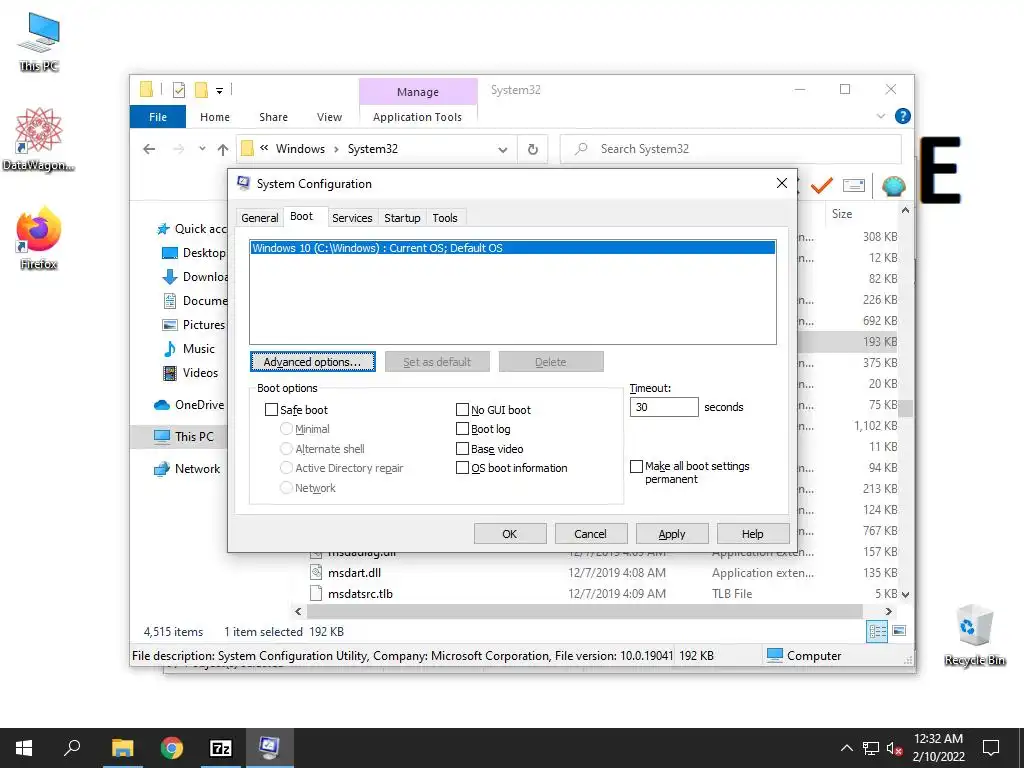Enable Safe boot checkbox

pyautogui.click(x=272, y=409)
